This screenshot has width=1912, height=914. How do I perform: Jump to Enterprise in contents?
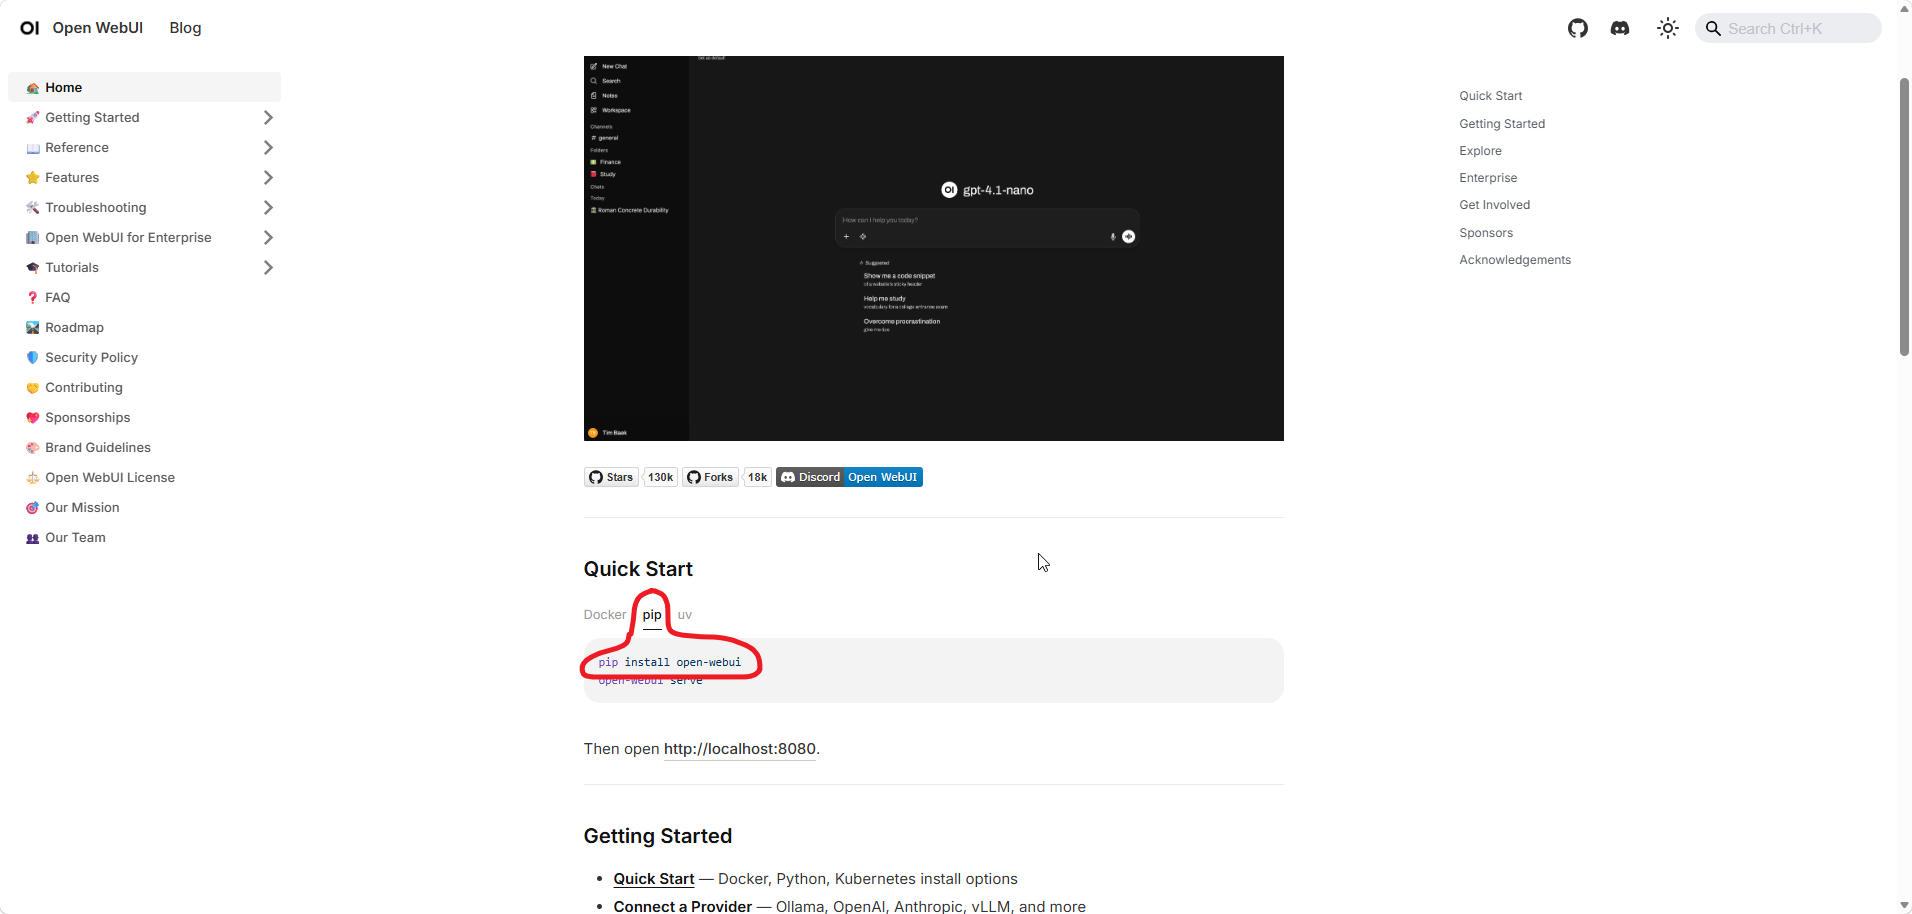click(x=1488, y=178)
